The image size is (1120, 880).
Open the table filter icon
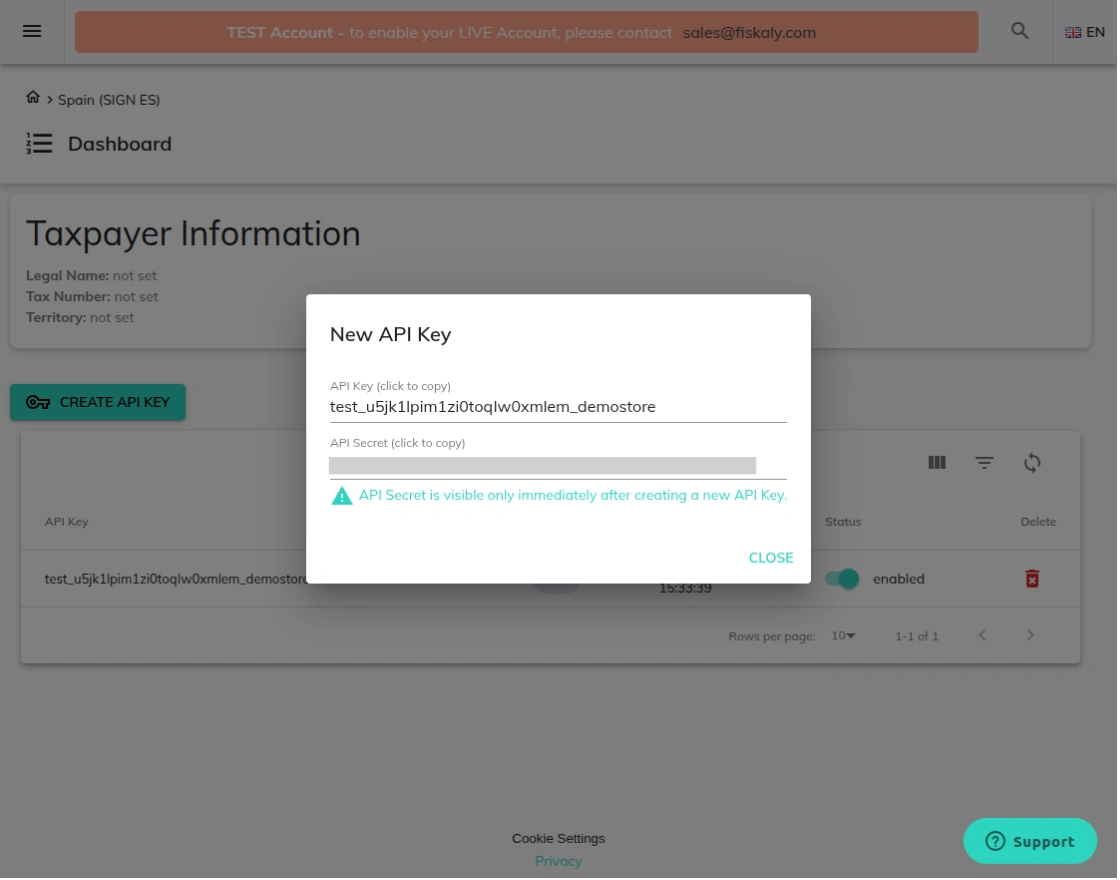[986, 464]
